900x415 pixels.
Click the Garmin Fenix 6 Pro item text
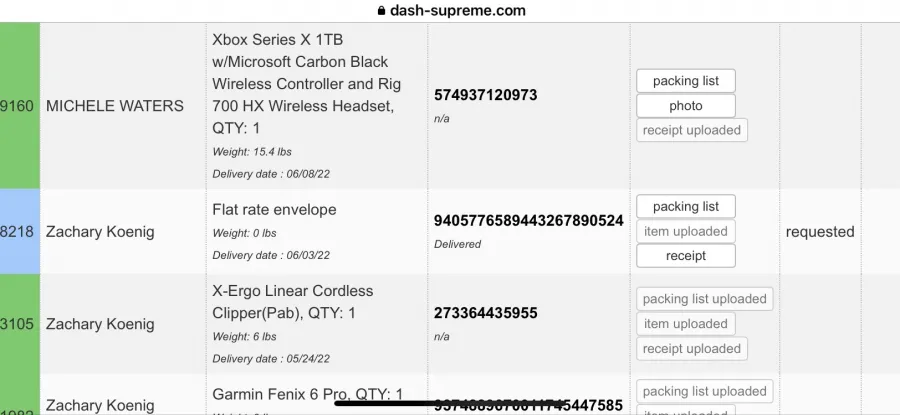[308, 394]
